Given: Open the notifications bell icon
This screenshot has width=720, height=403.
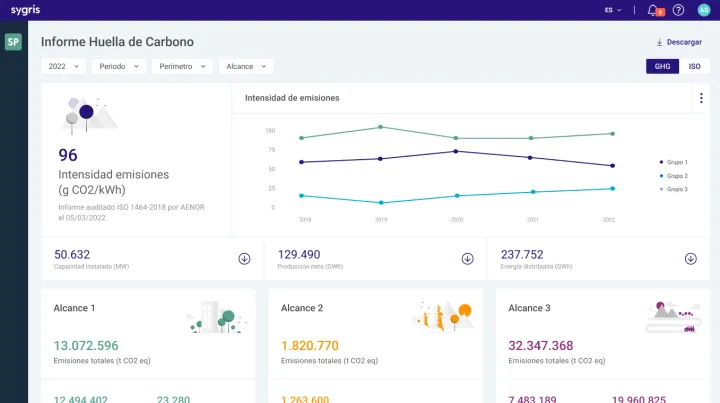Looking at the screenshot, I should (653, 10).
